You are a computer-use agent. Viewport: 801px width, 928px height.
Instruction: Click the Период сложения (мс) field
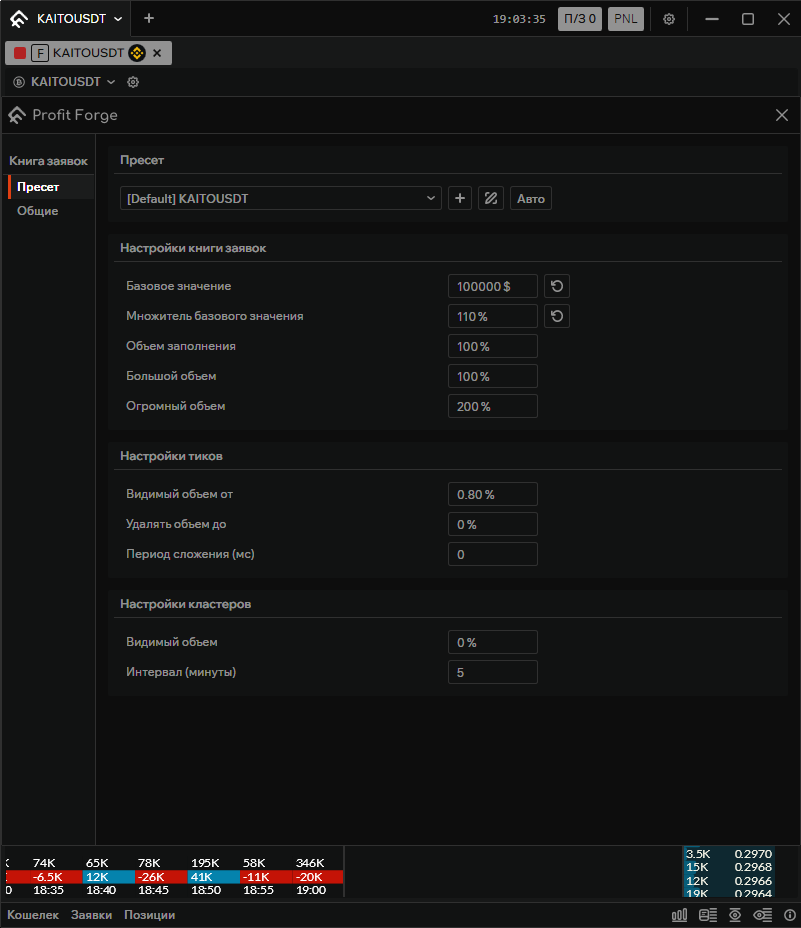point(493,555)
